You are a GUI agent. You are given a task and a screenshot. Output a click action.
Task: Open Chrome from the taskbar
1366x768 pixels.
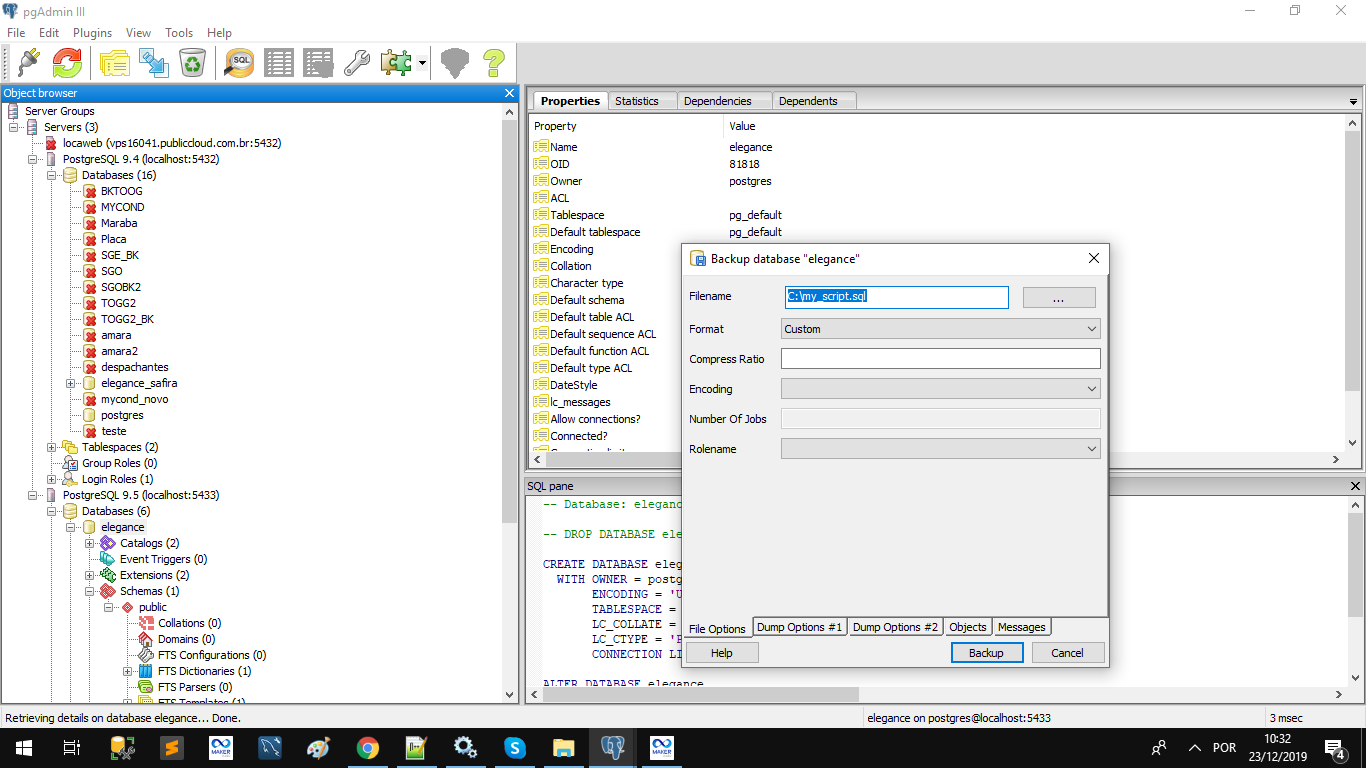pos(367,747)
